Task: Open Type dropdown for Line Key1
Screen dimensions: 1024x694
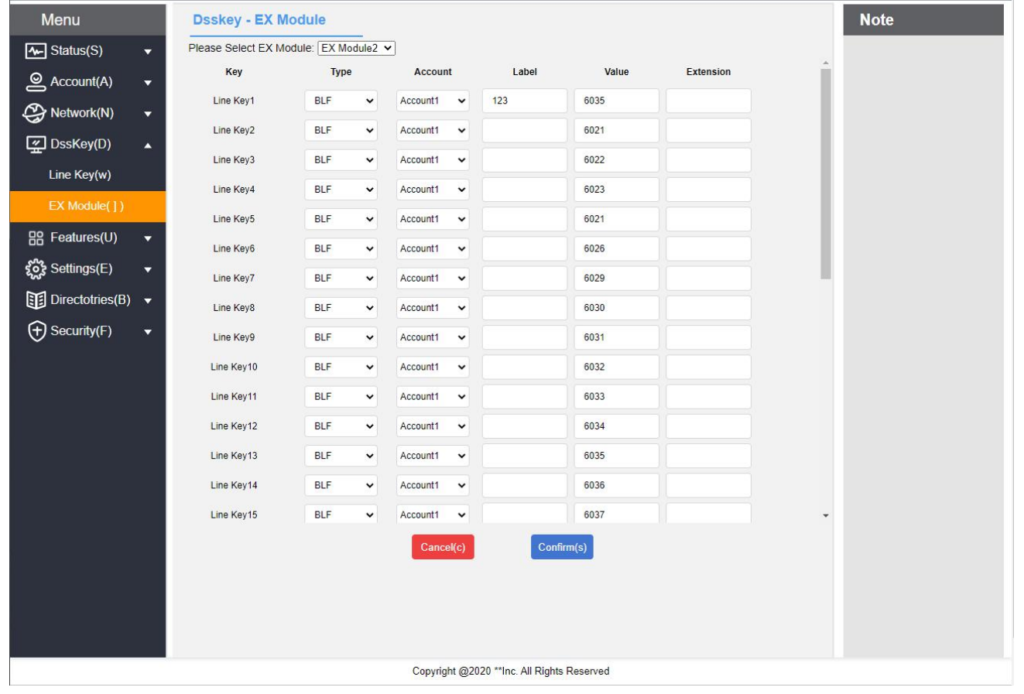Action: pos(341,101)
